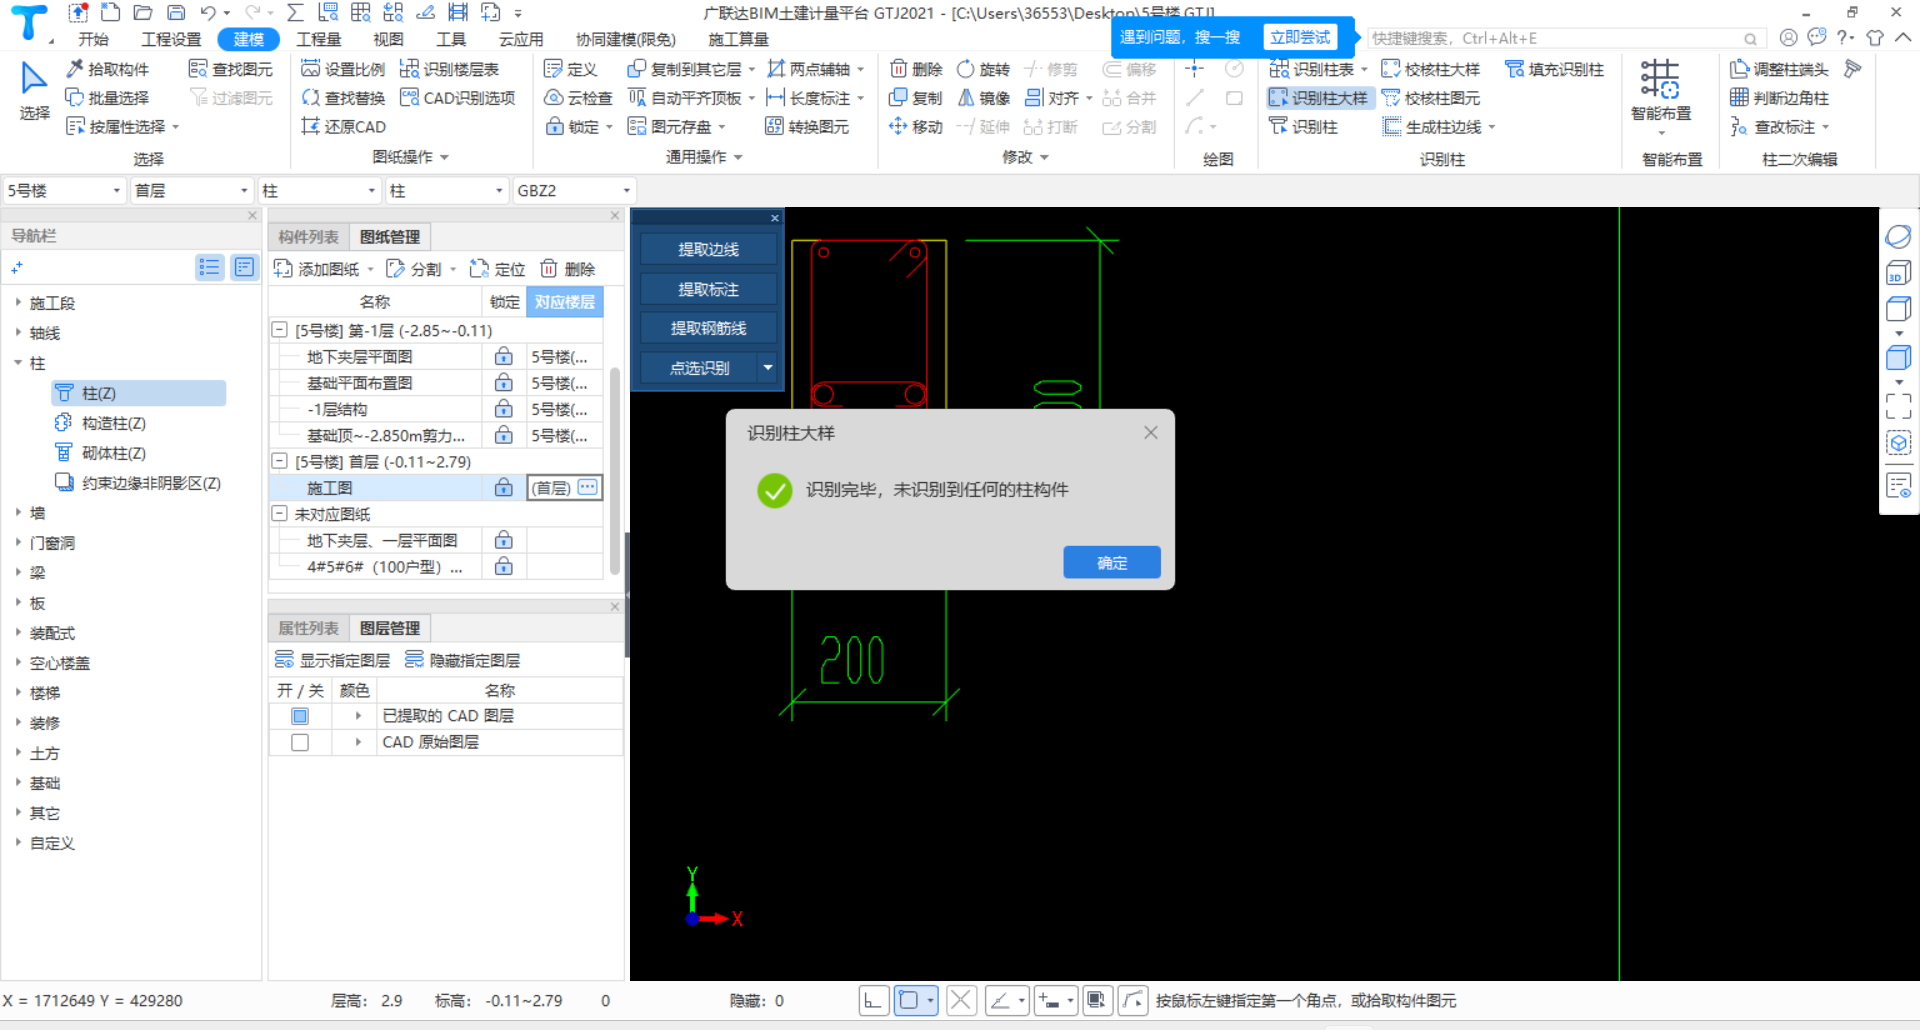Click the 移动 move tool
This screenshot has width=1920, height=1030.
pos(916,127)
